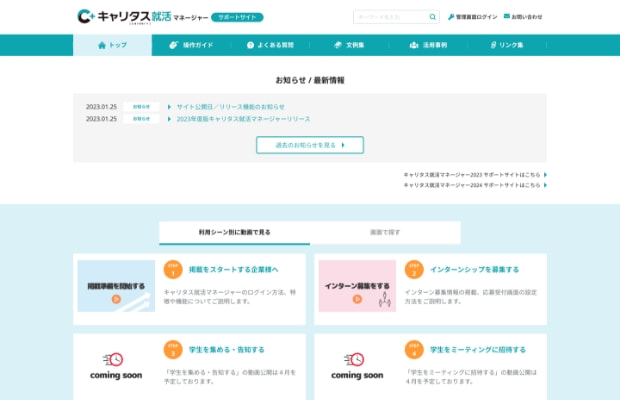Viewport: 620px width, 400px height.
Task: Click the お知らせ tag beside サイト公開日 news
Action: coord(141,107)
